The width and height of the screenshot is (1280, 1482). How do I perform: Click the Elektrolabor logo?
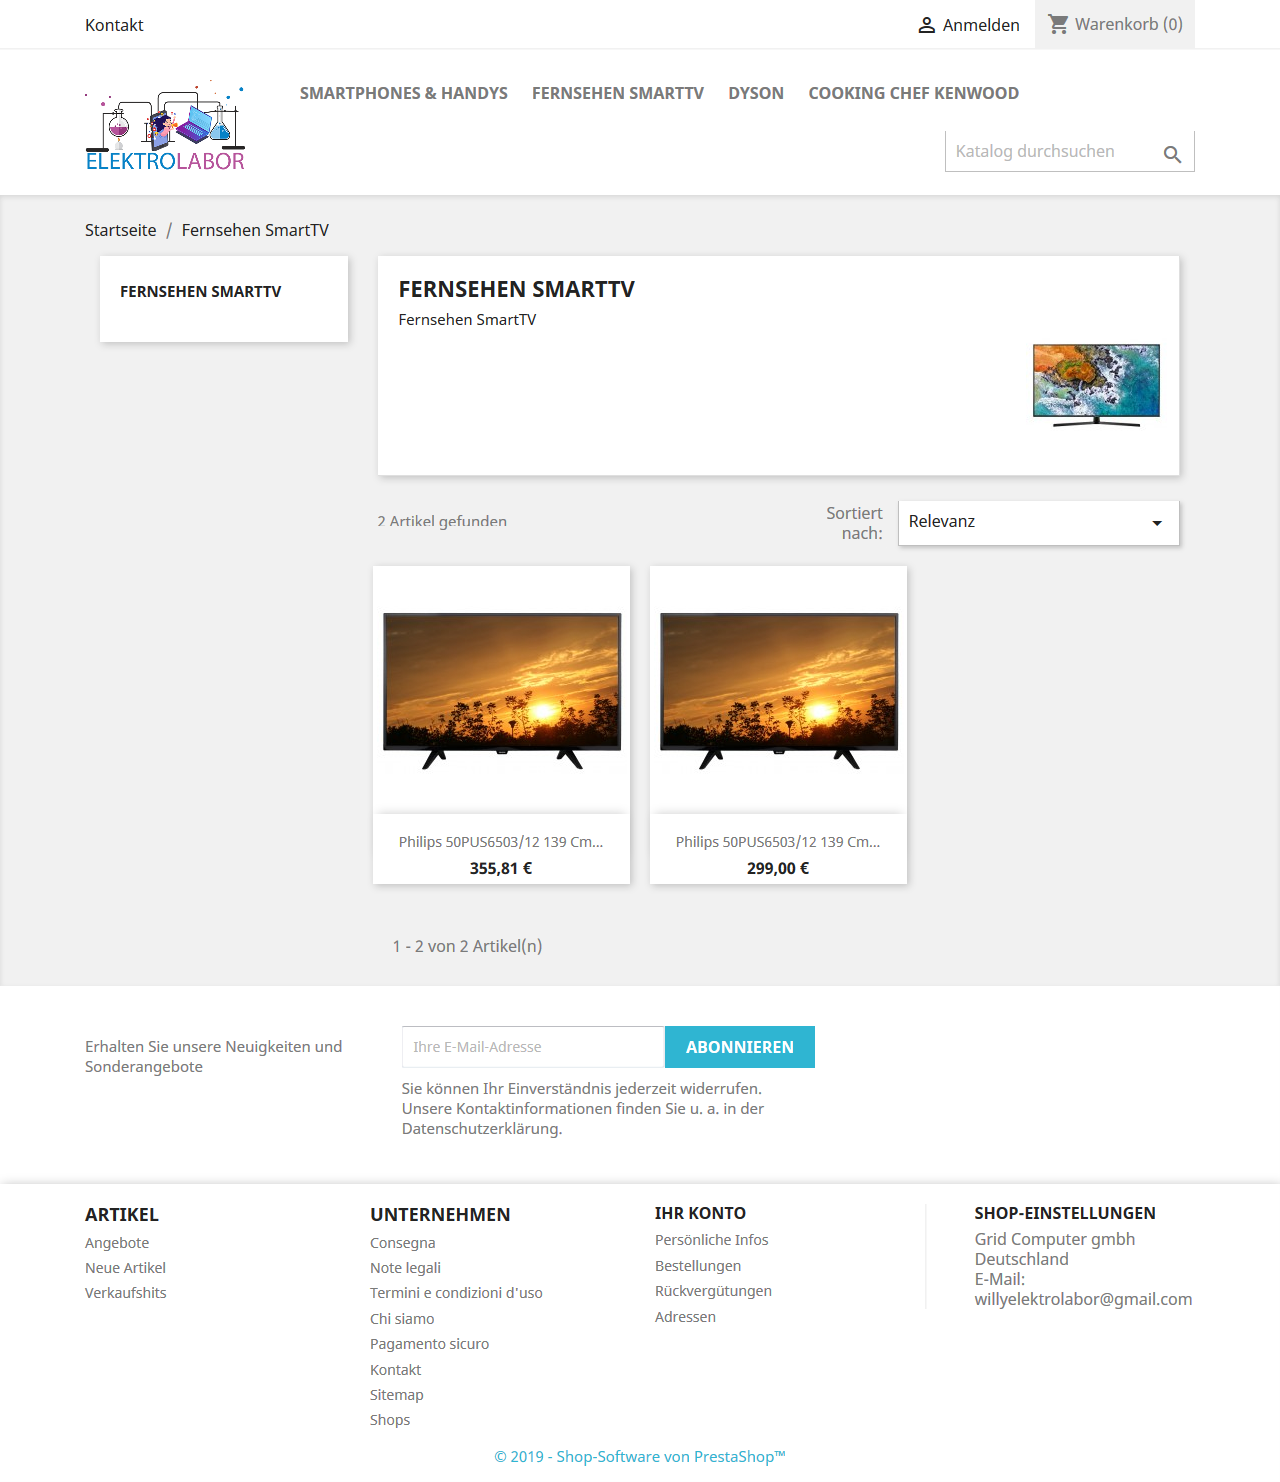(x=165, y=127)
